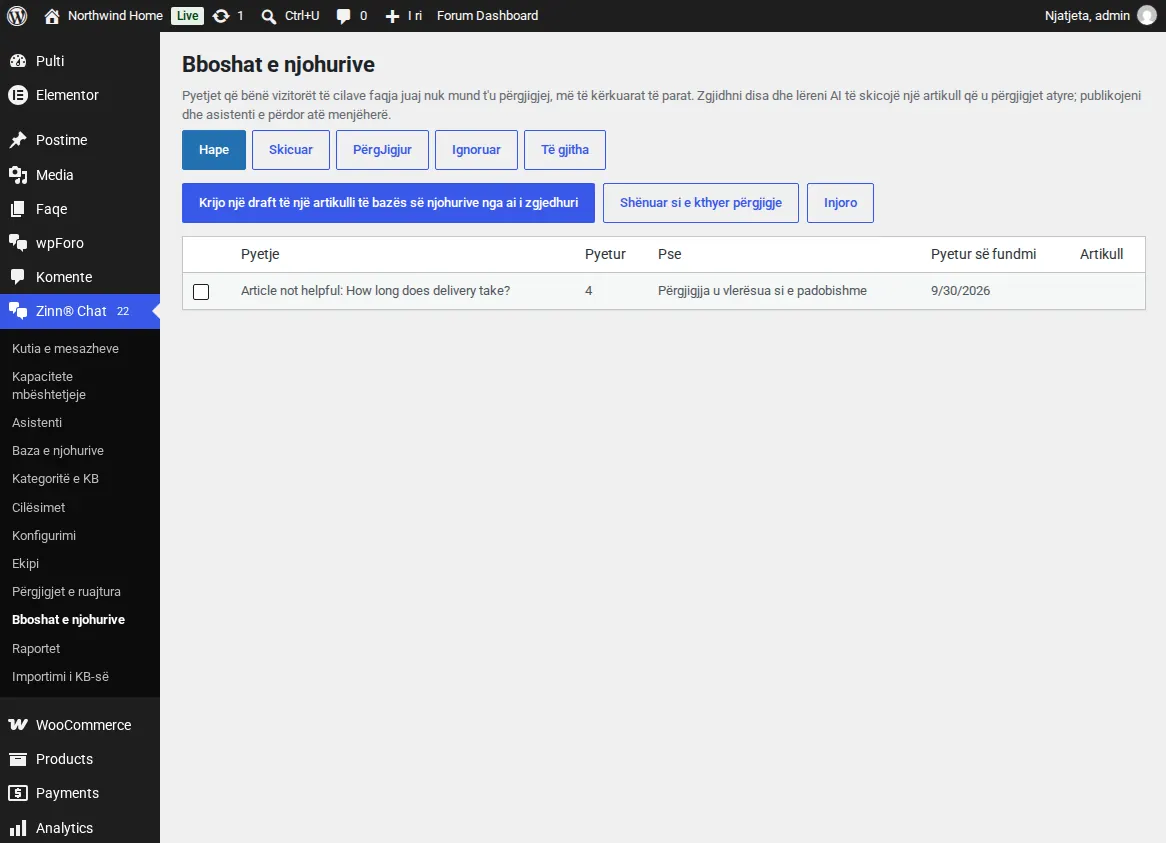Open the updates refresh icon
The width and height of the screenshot is (1166, 843).
[x=221, y=16]
